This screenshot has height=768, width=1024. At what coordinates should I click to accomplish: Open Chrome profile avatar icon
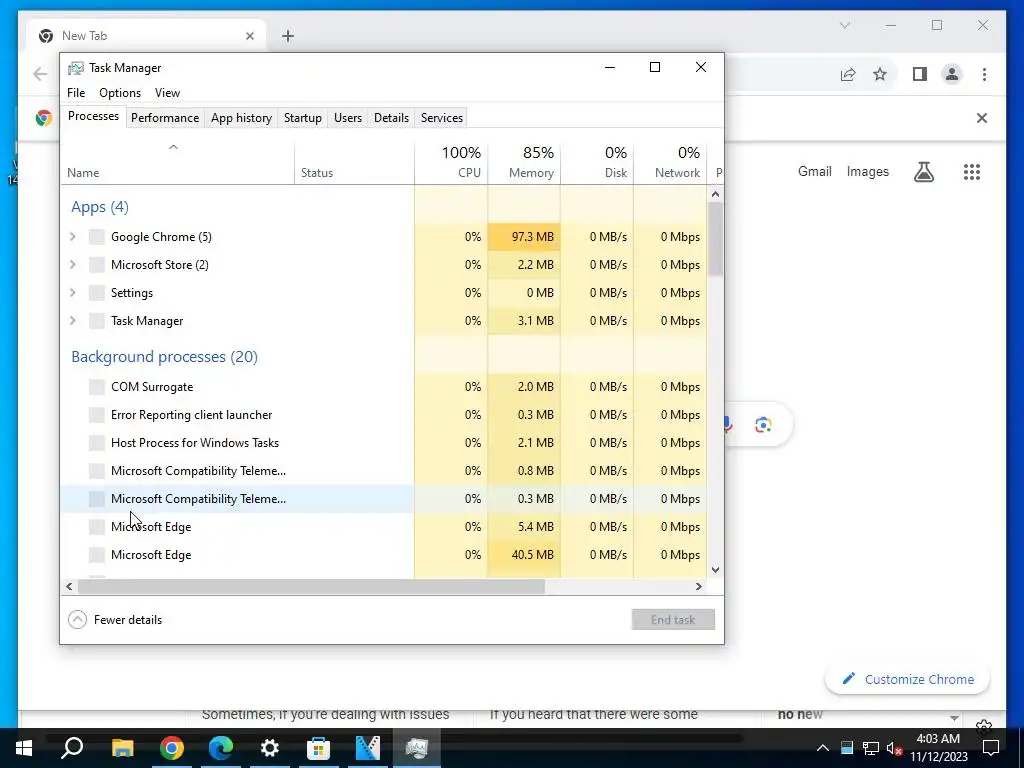(x=952, y=74)
